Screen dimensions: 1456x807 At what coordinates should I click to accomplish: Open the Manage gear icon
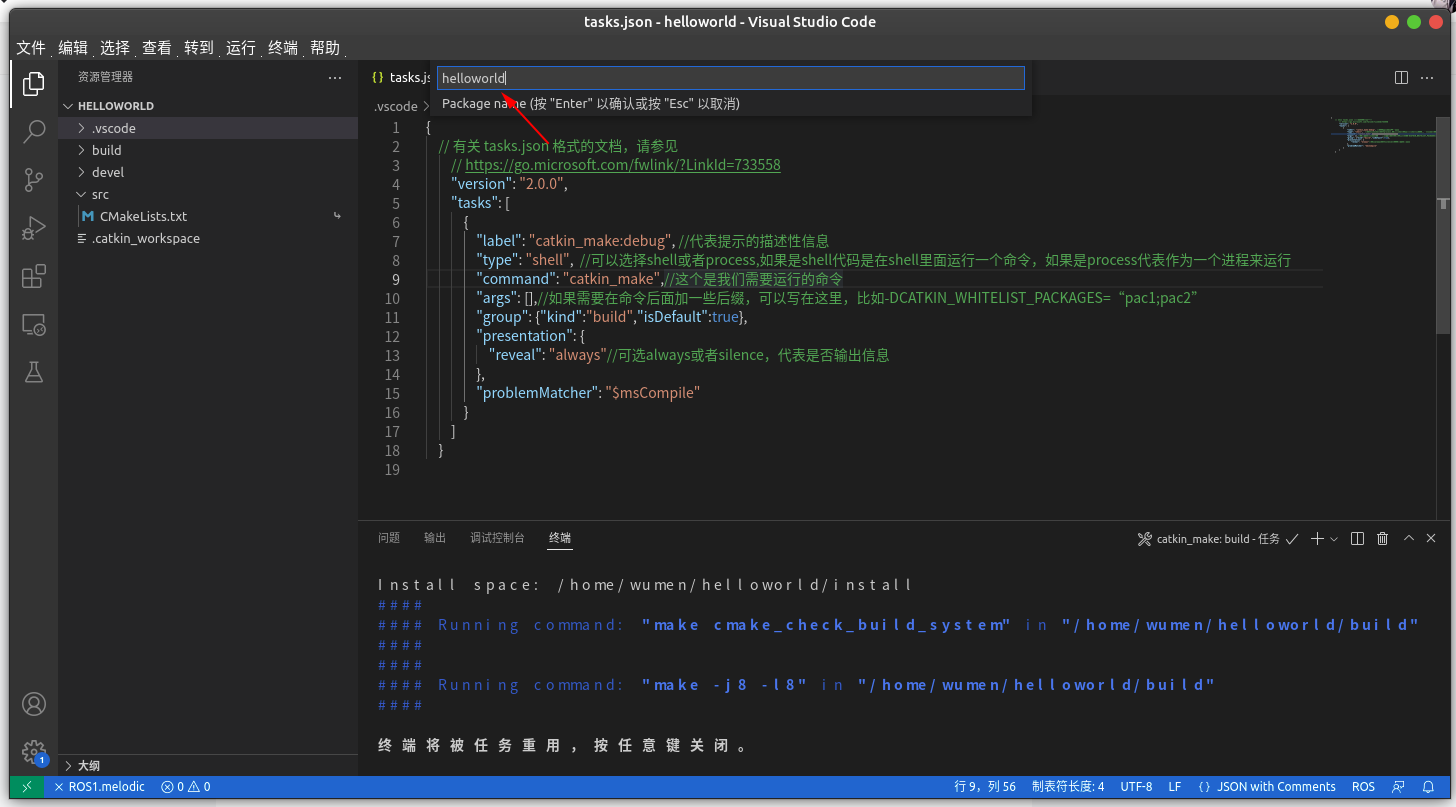tap(34, 751)
